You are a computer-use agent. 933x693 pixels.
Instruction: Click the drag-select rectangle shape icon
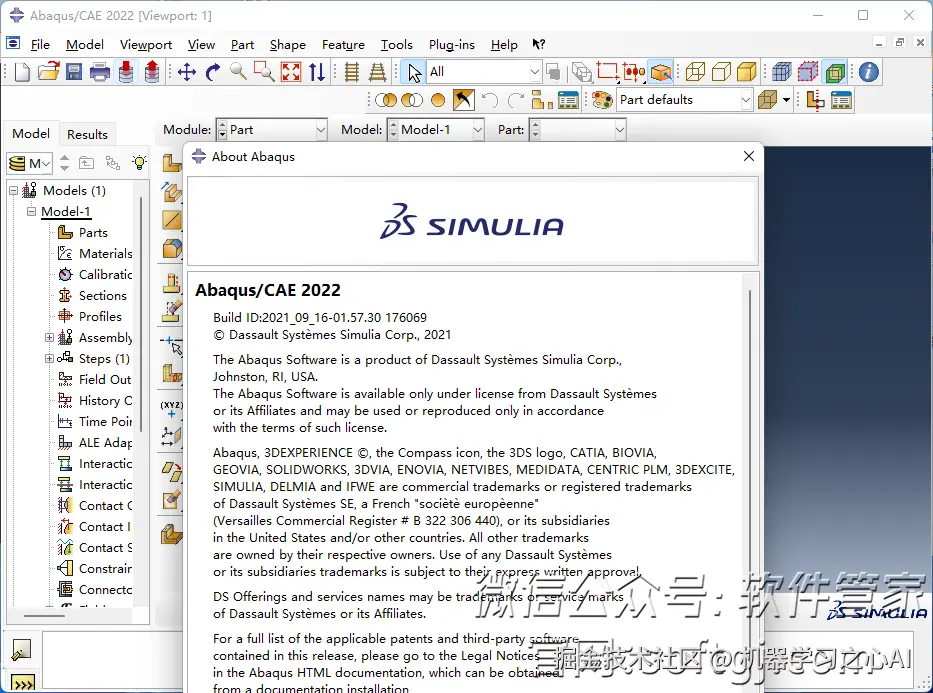pyautogui.click(x=608, y=72)
